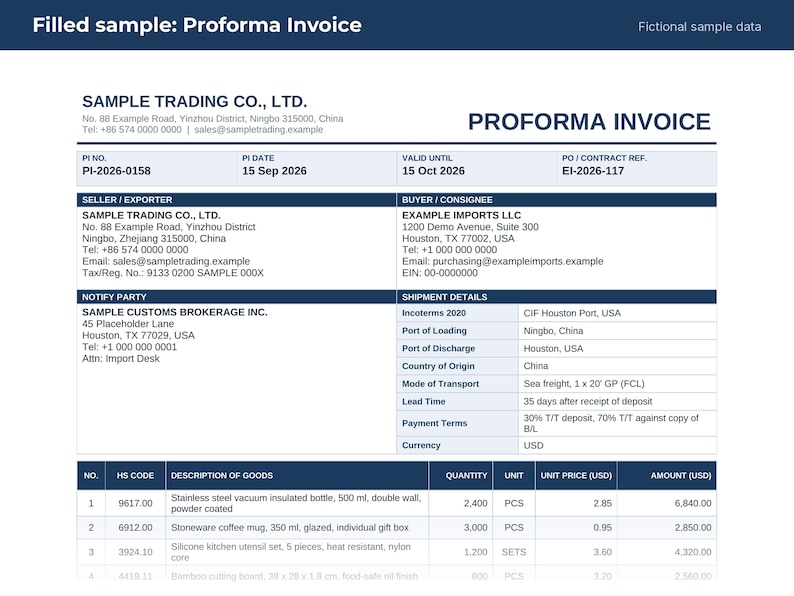Click the 'Fictional sample data' note
The width and height of the screenshot is (794, 596).
699,26
